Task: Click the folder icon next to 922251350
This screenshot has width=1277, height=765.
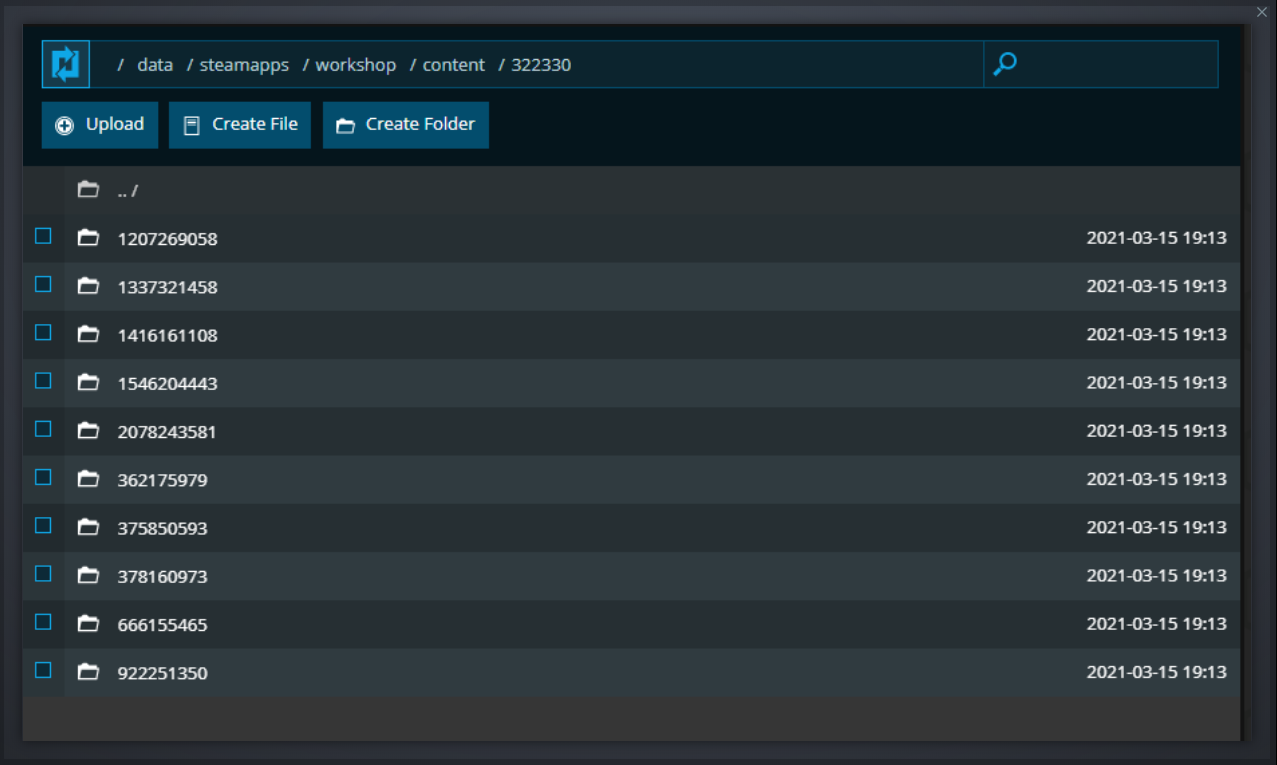Action: tap(89, 672)
